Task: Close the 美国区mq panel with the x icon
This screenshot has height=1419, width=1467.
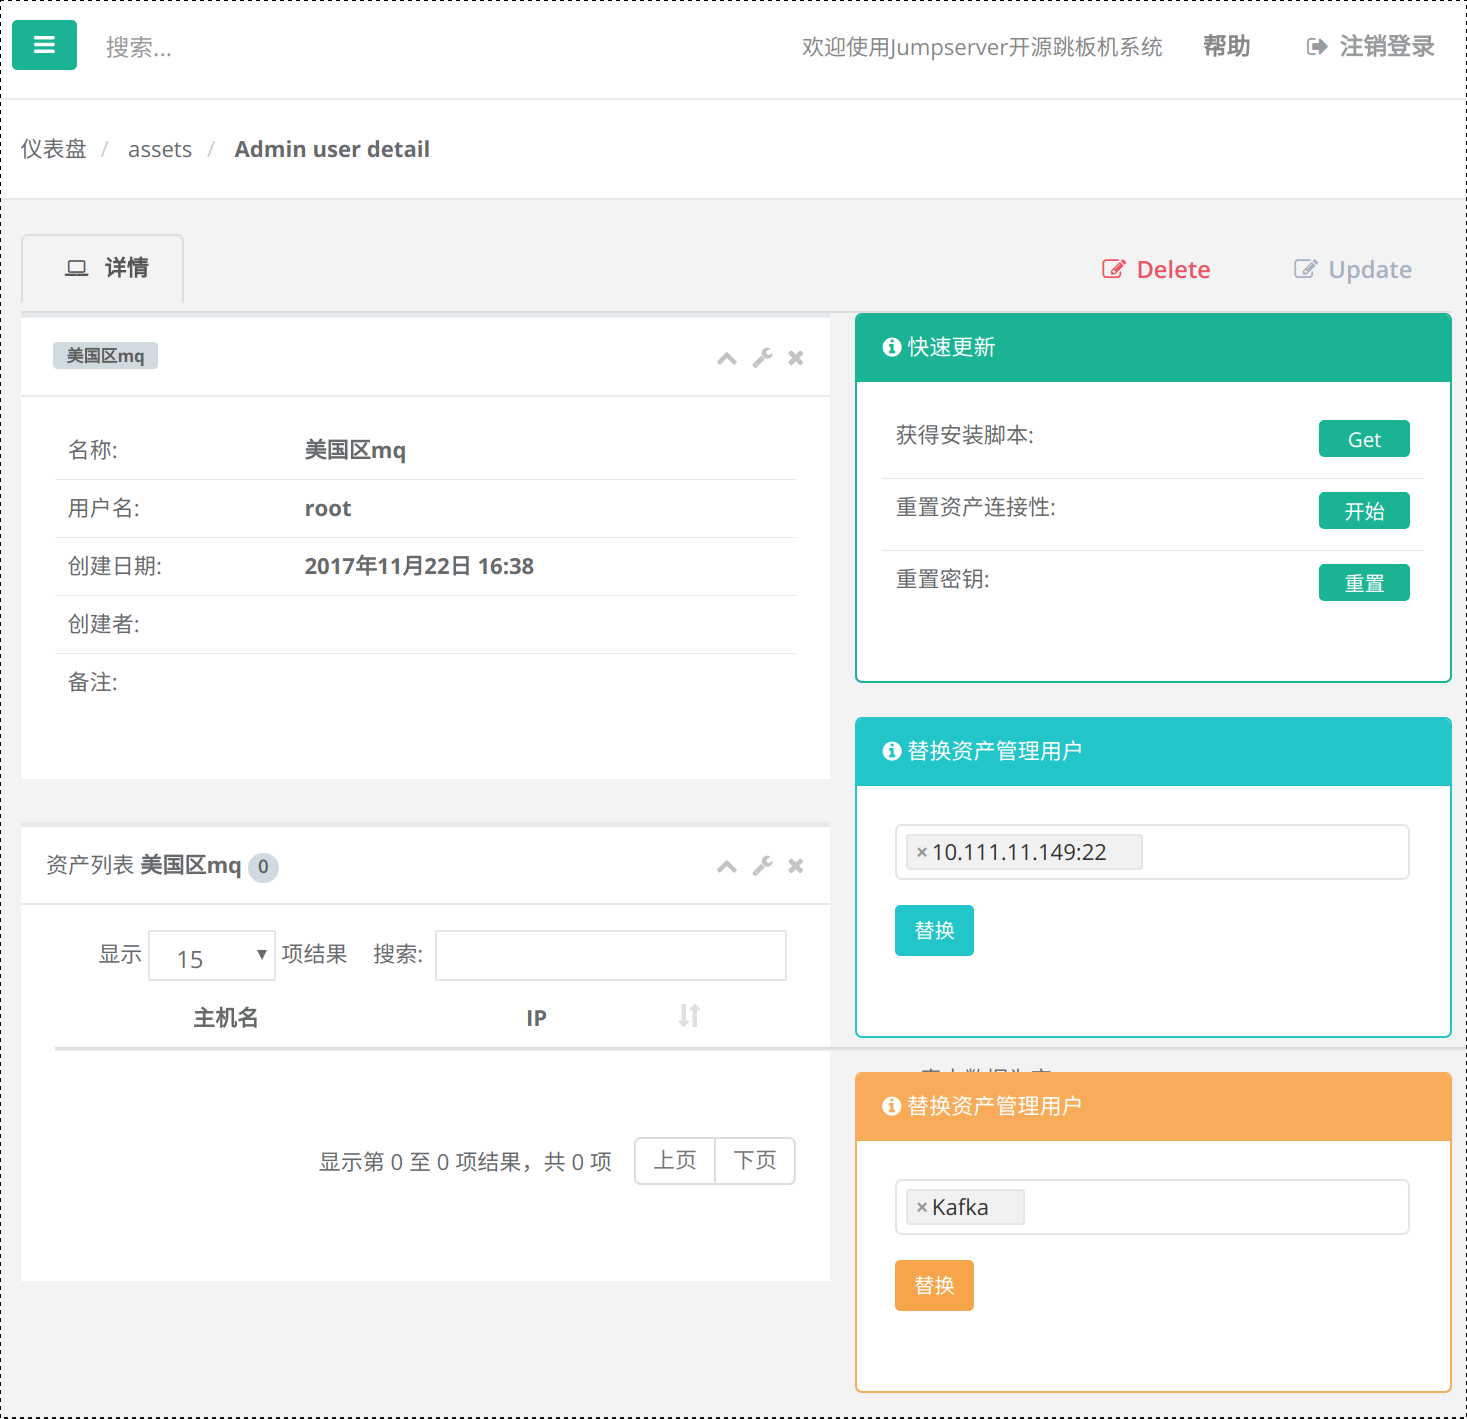Action: [795, 357]
